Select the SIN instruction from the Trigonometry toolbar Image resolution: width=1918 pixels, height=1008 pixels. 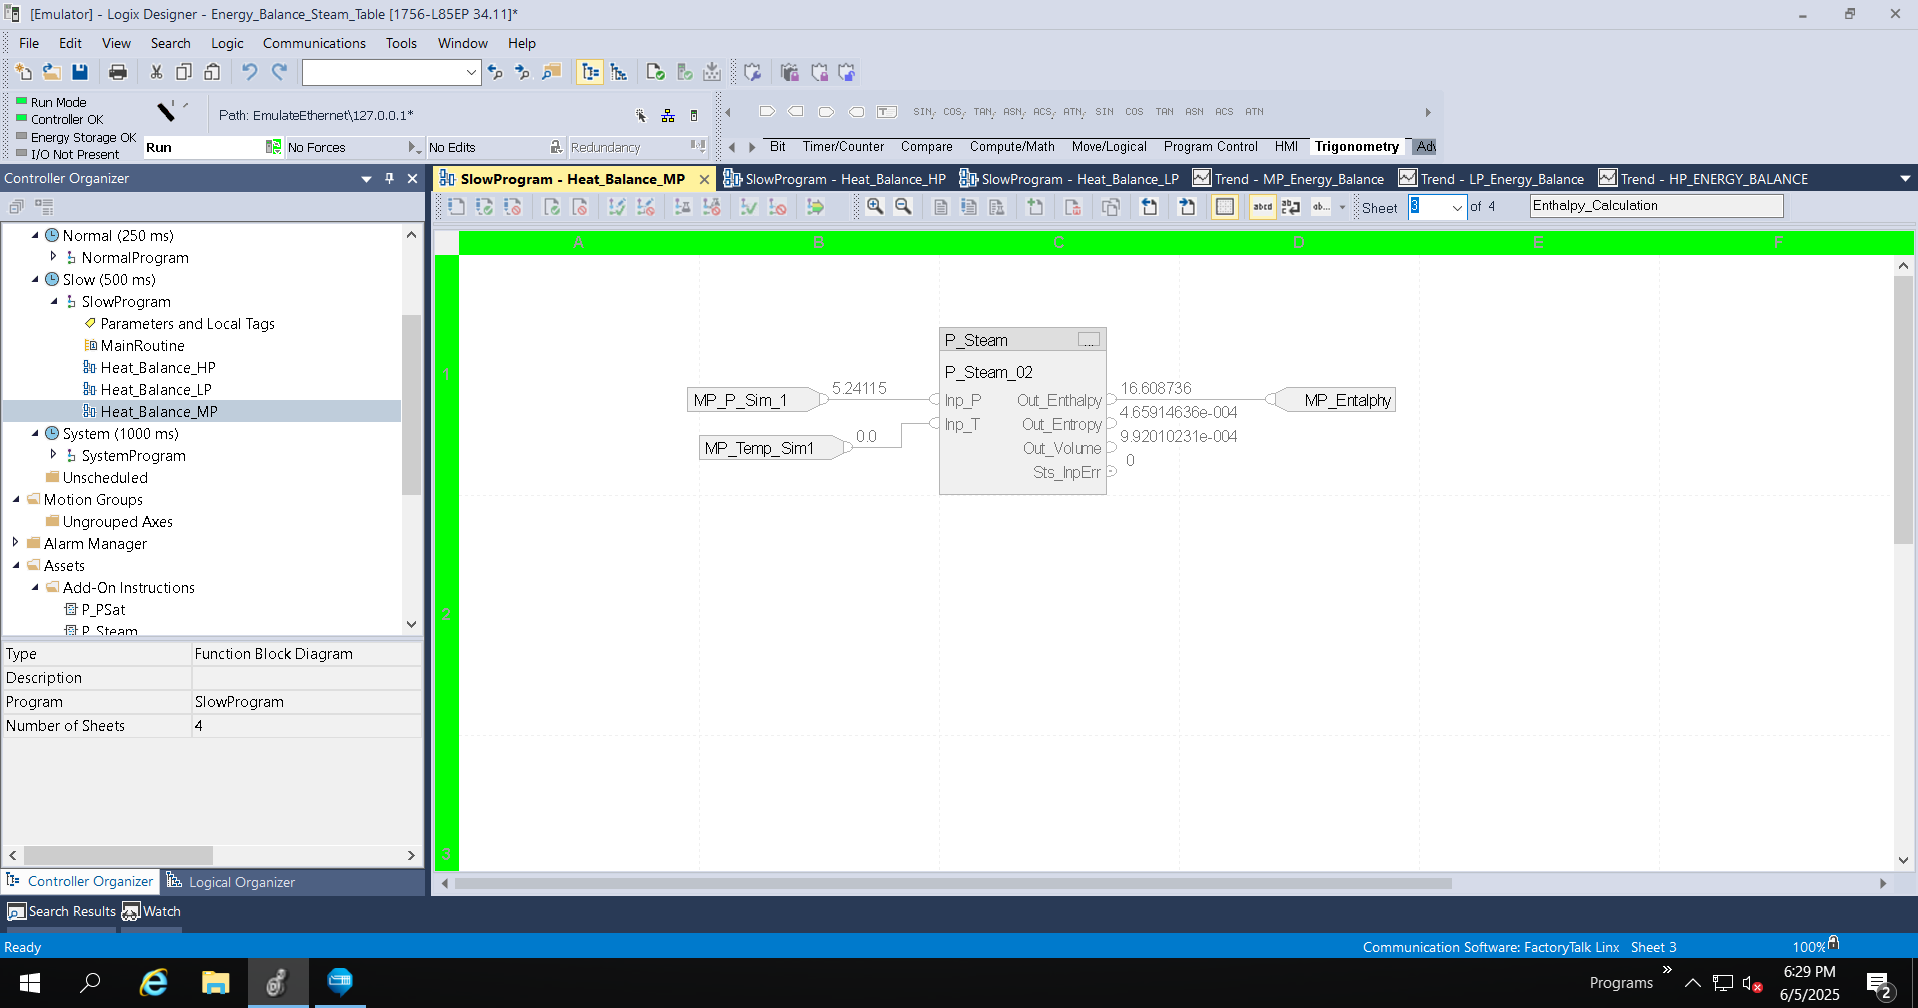coord(1104,111)
